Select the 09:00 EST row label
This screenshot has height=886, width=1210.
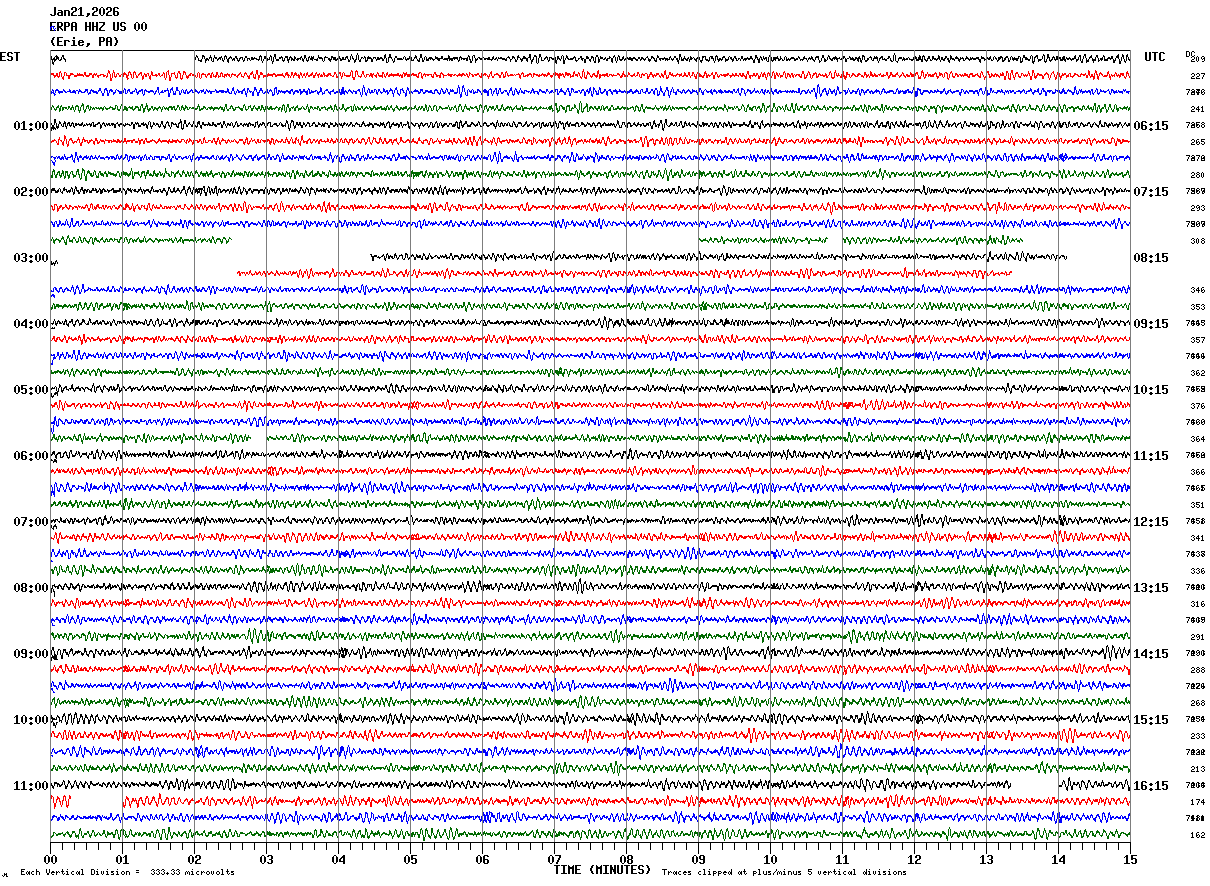31,654
